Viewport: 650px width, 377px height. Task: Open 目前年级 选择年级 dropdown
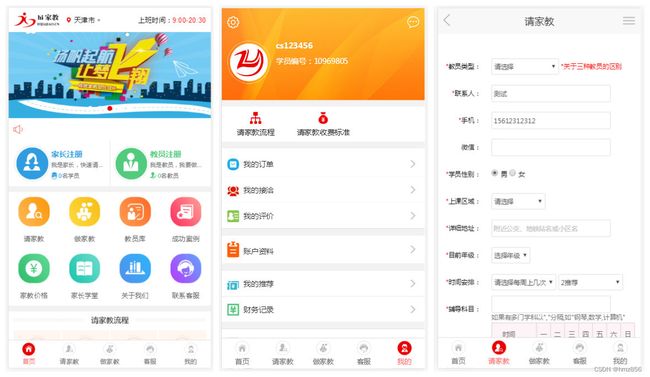[510, 255]
